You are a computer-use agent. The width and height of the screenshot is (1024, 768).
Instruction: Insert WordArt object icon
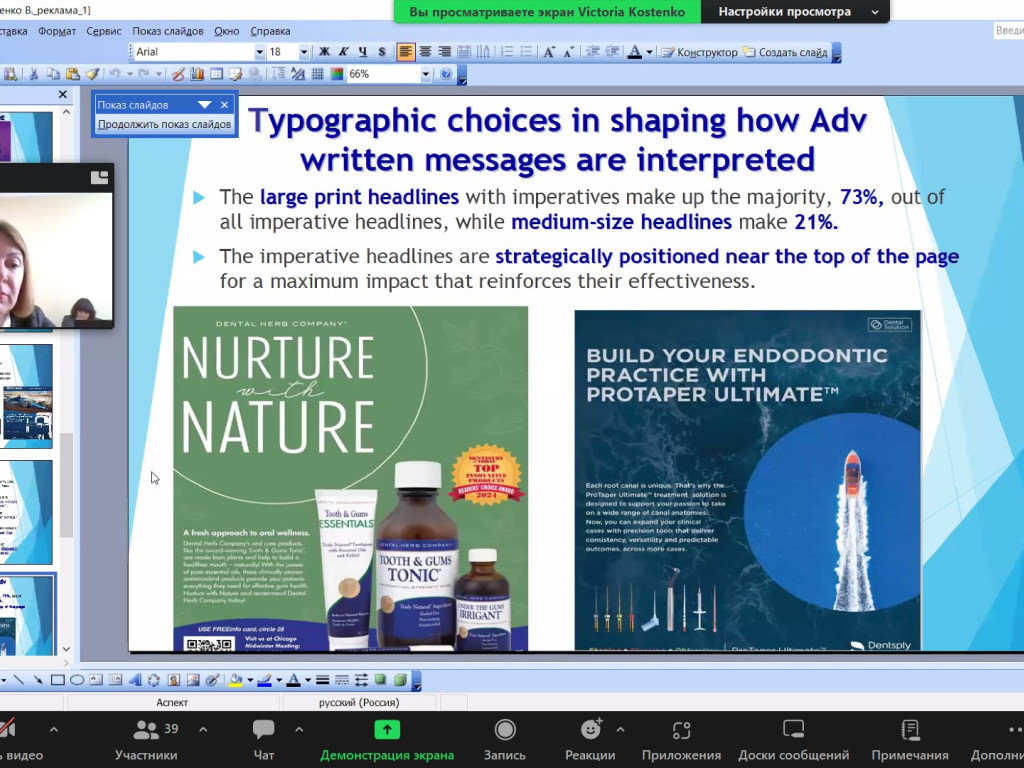[135, 680]
